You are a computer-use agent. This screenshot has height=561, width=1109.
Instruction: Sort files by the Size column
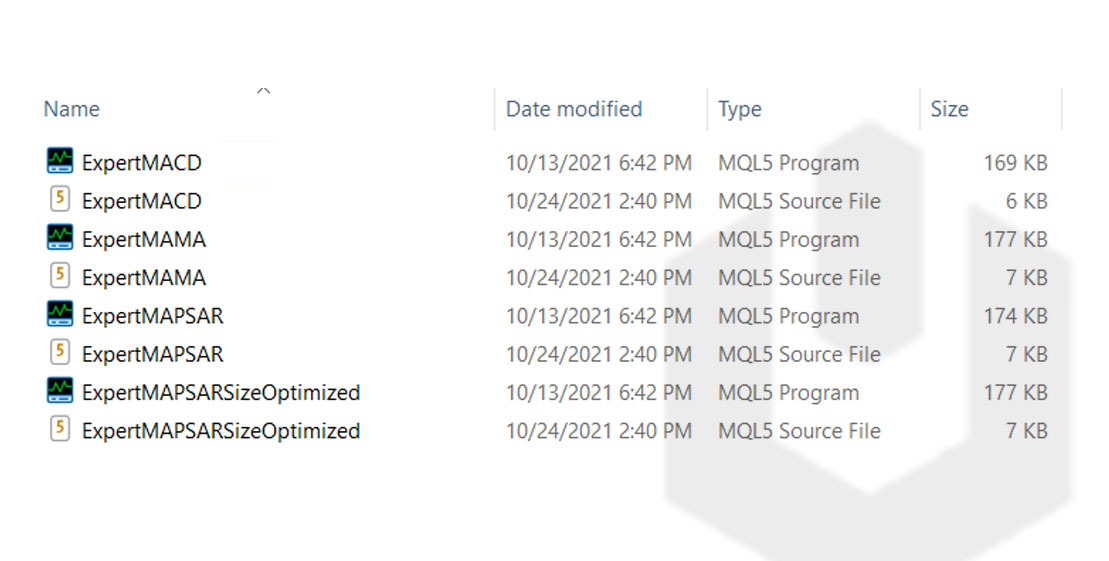pyautogui.click(x=949, y=109)
